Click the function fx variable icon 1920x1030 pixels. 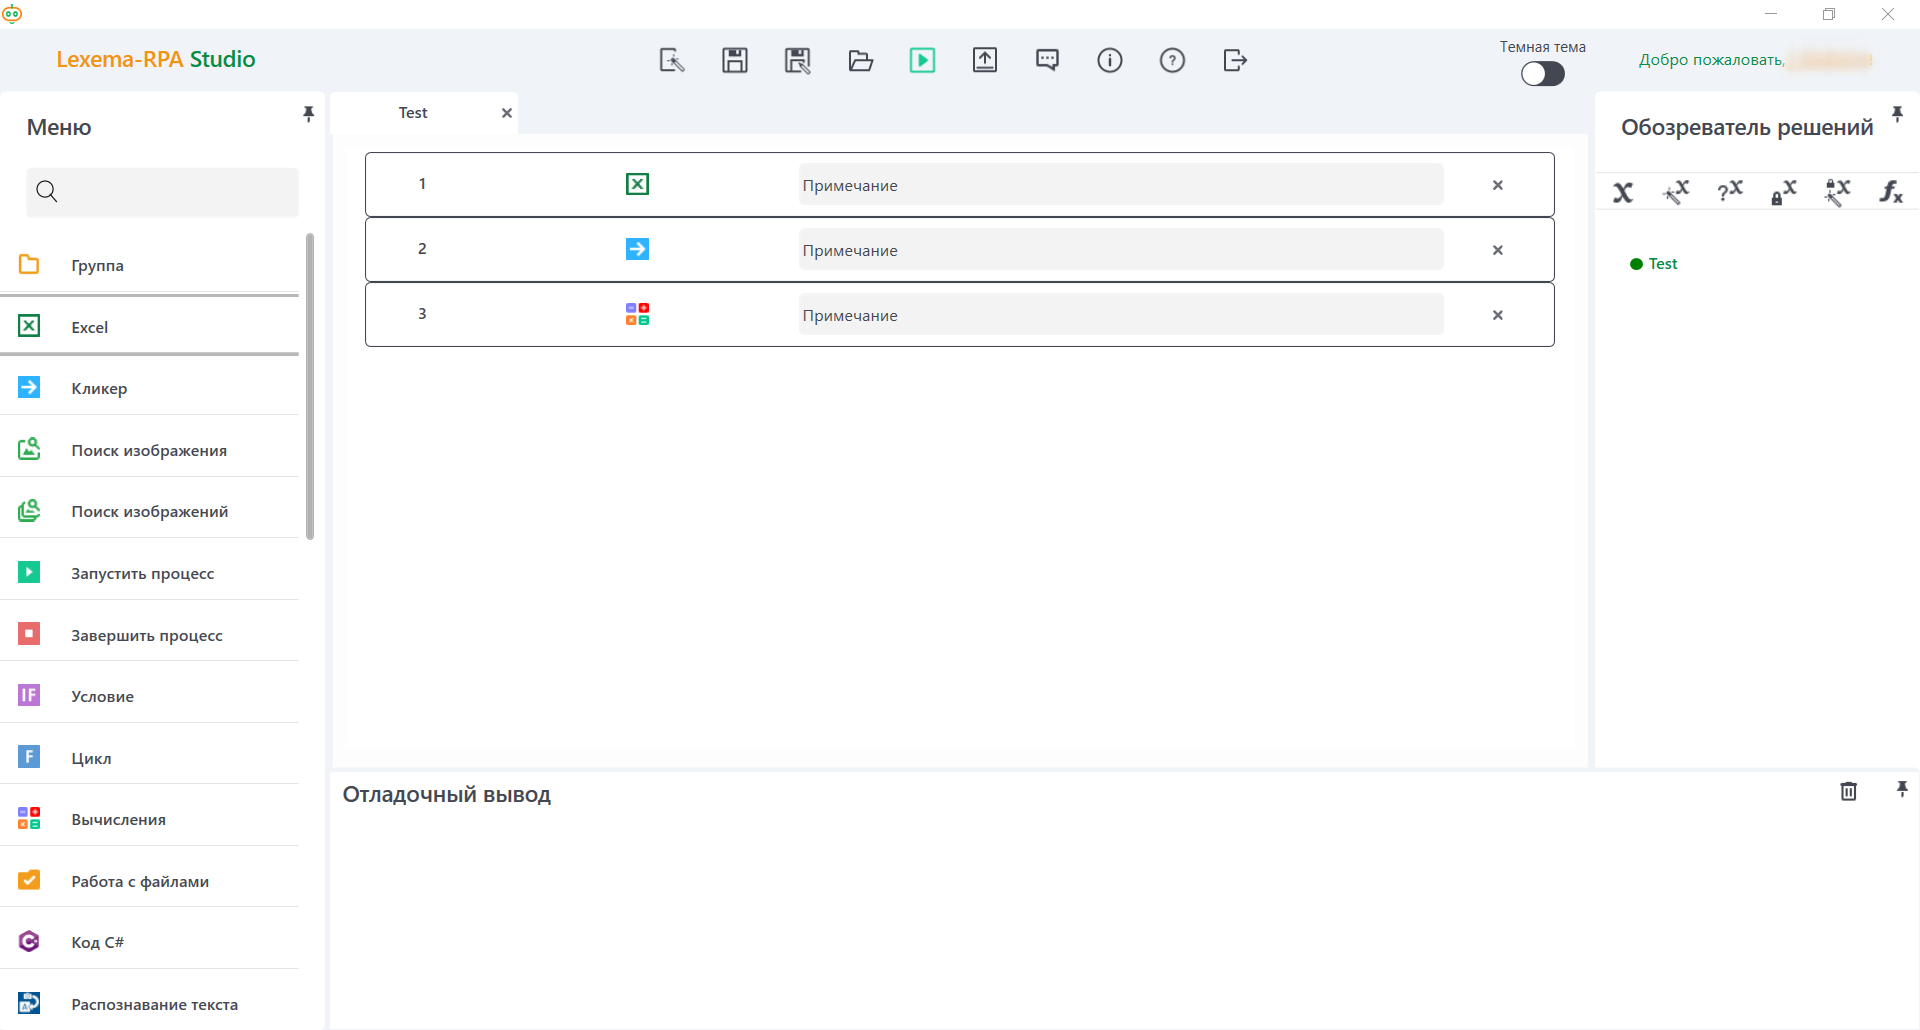[x=1890, y=191]
